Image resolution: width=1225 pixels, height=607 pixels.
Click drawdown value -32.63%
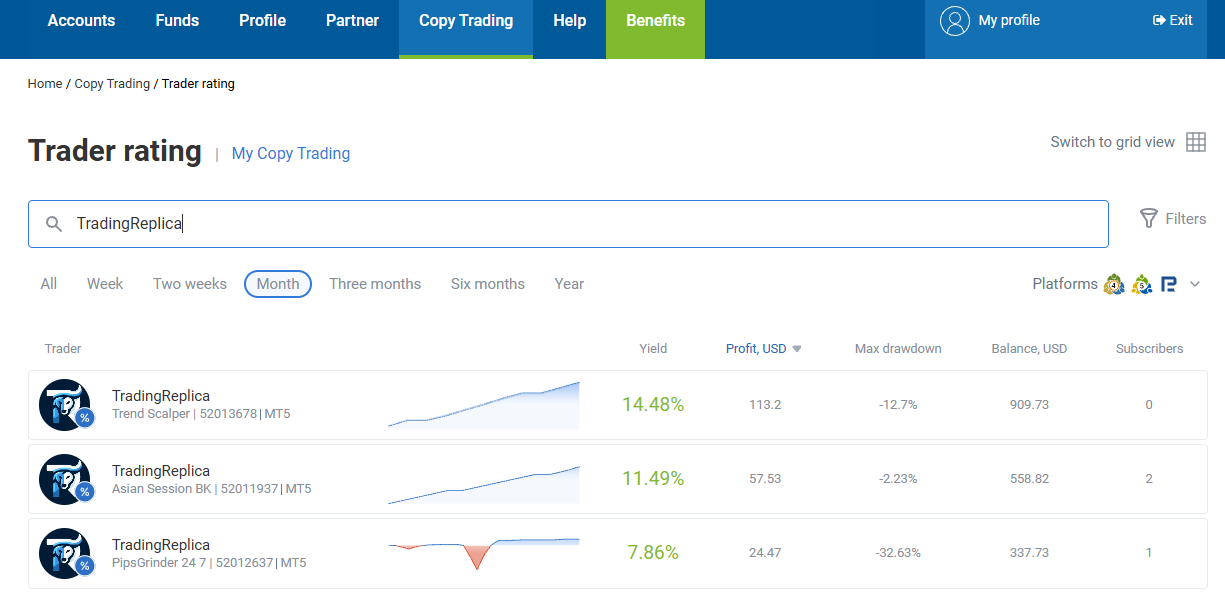click(x=898, y=553)
